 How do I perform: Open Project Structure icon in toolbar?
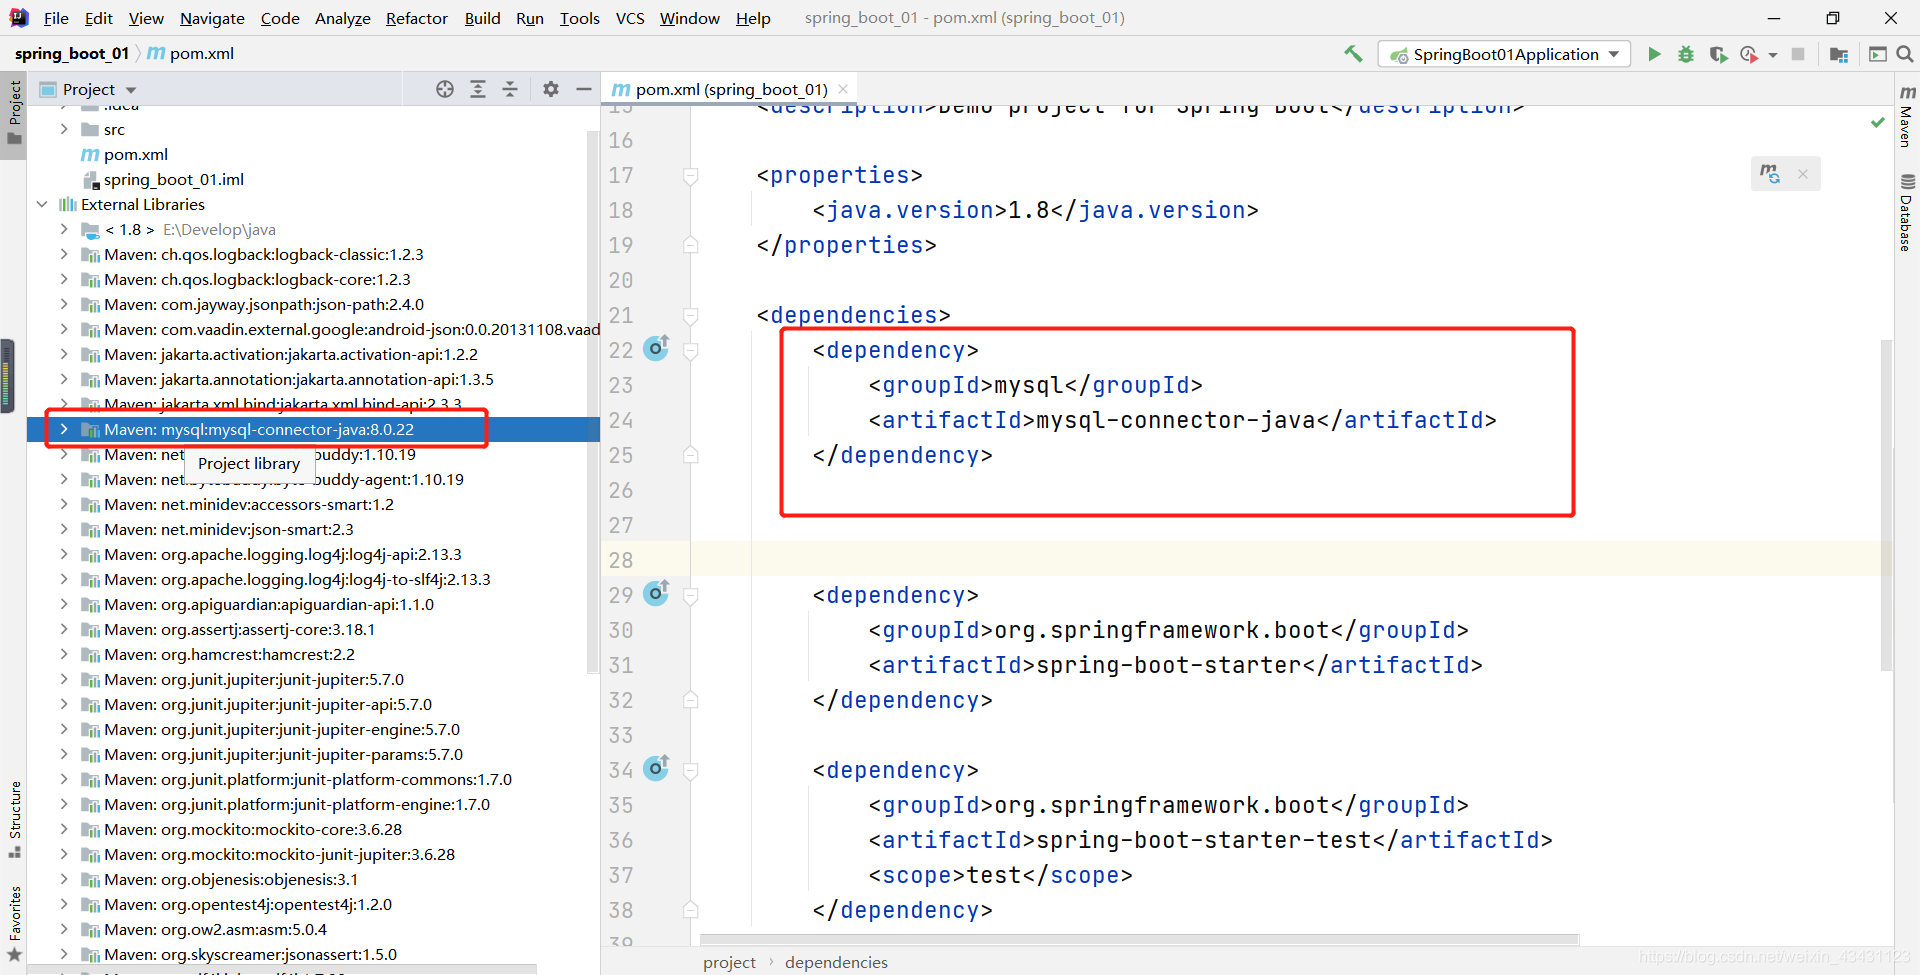1838,54
